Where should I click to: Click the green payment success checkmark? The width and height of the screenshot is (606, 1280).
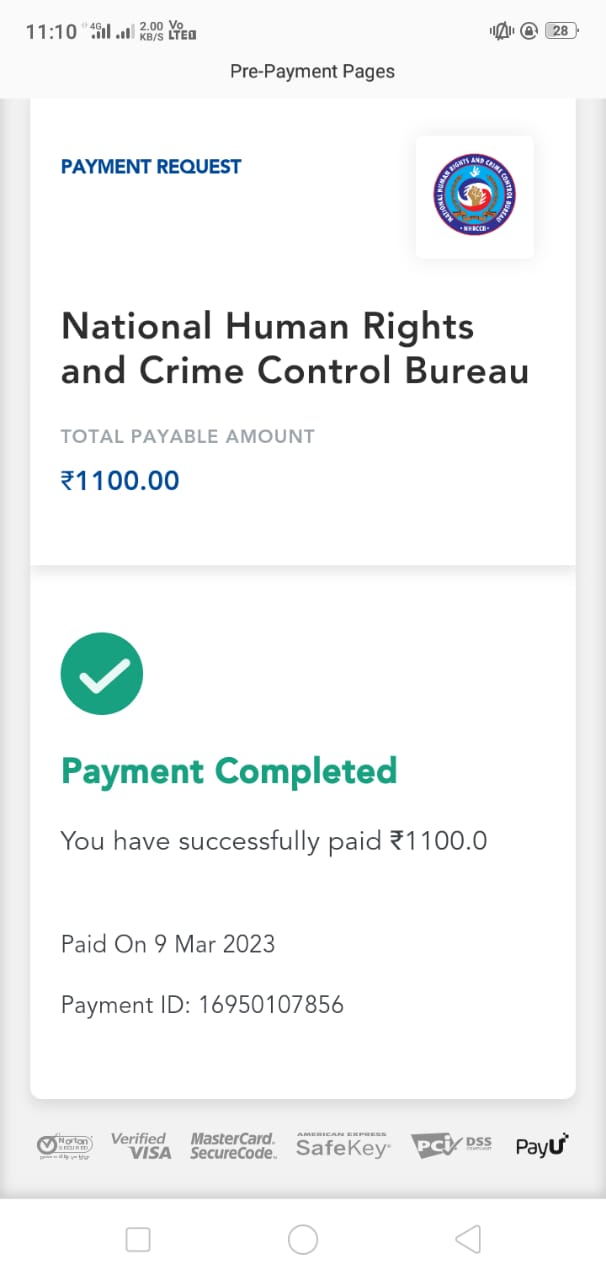coord(102,674)
